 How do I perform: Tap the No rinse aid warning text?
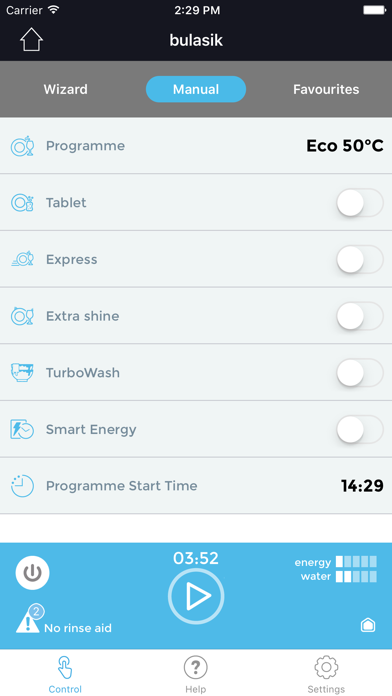[x=78, y=628]
